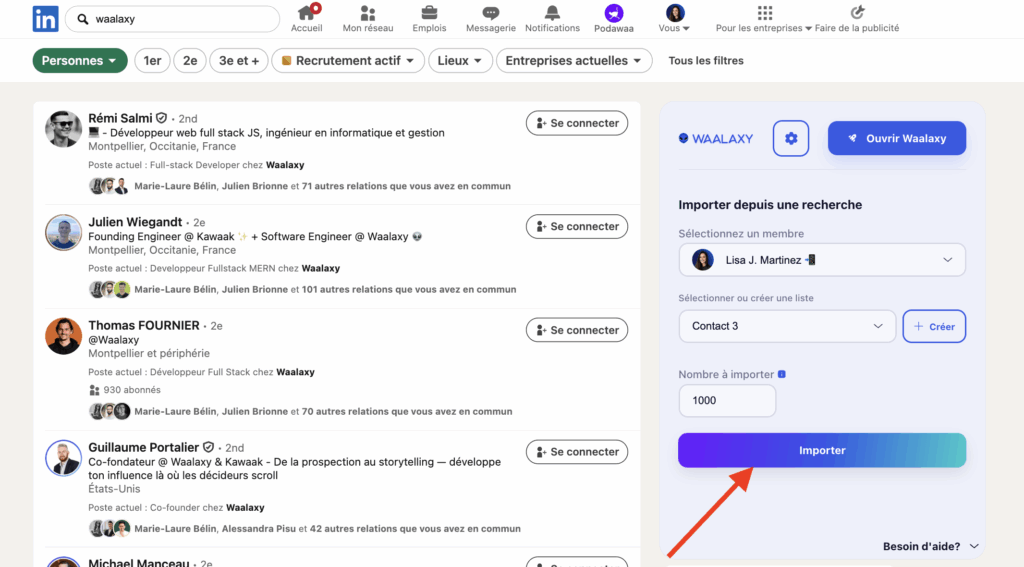Toggle the 1er connection filter
Screen dimensions: 1024x567
click(x=152, y=61)
